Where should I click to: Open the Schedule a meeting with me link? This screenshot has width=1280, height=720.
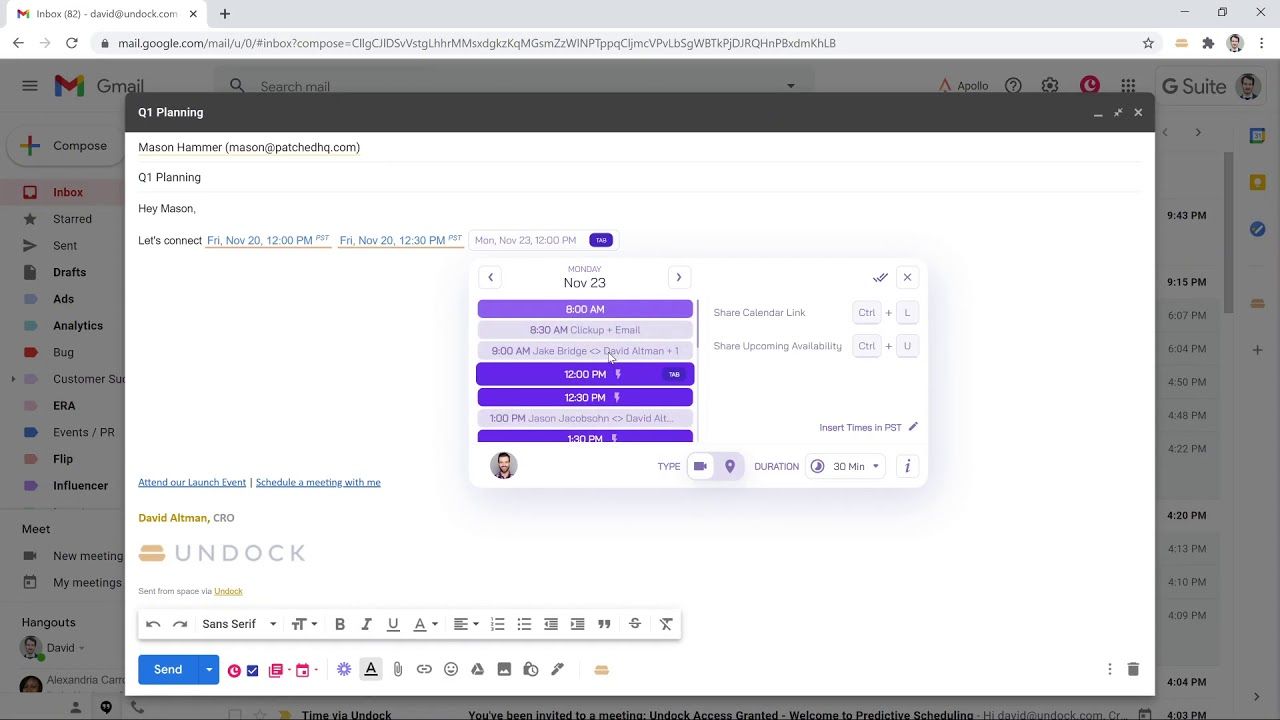coord(318,482)
